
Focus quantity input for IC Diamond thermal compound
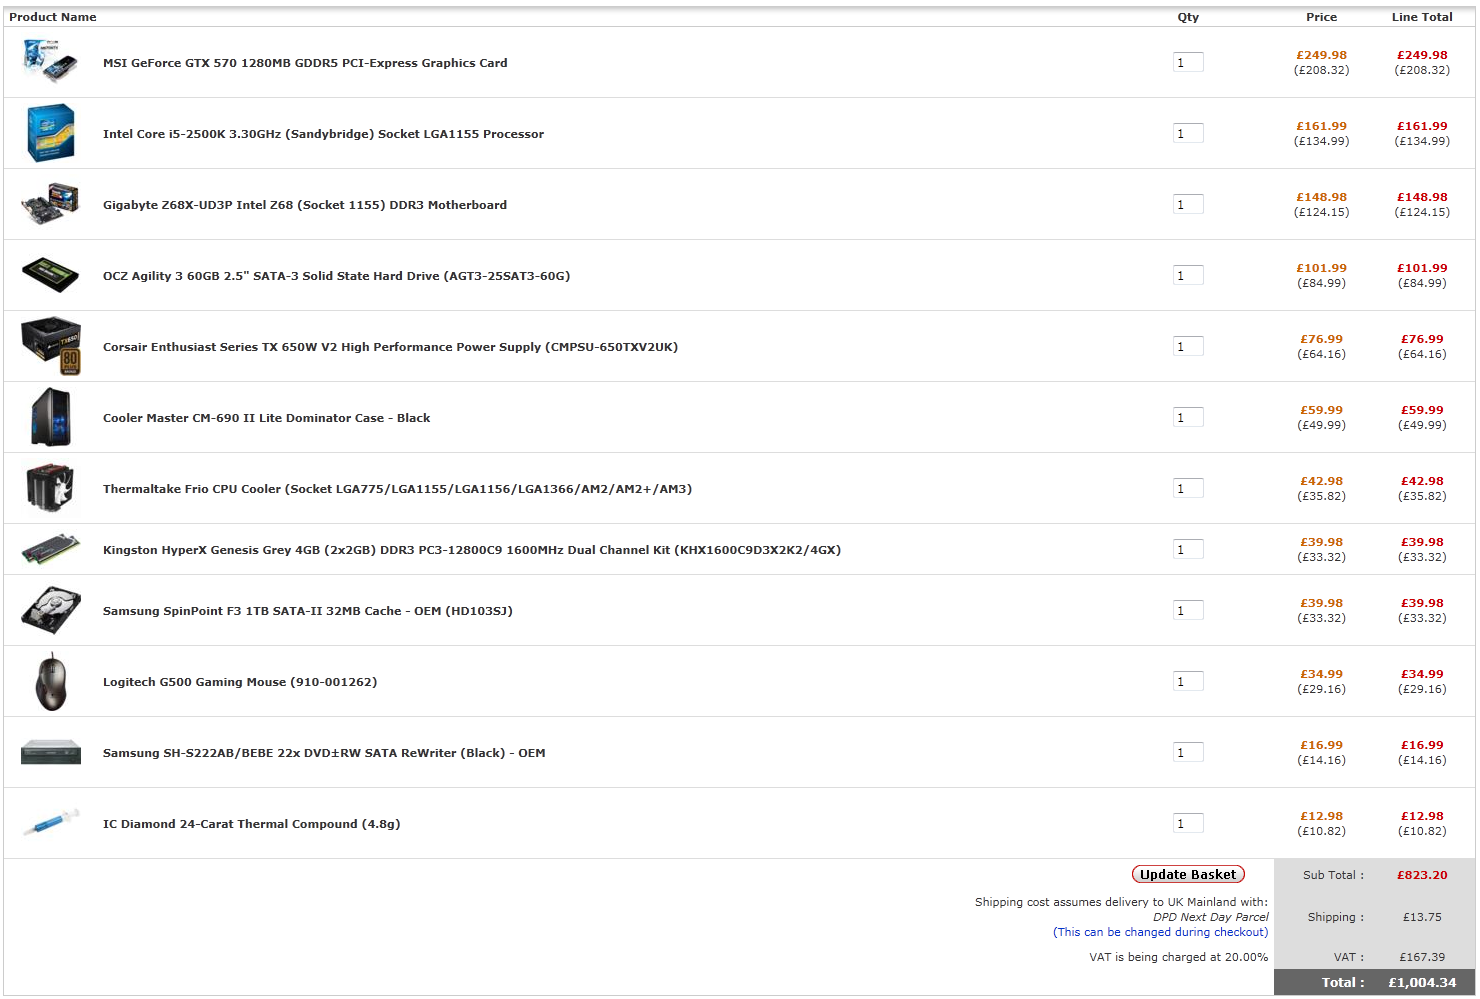tap(1188, 824)
